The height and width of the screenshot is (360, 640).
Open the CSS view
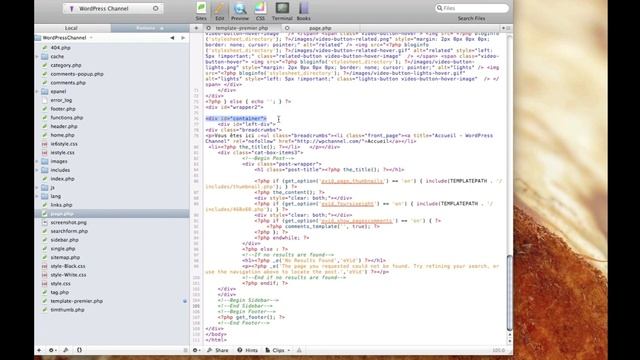tap(260, 11)
